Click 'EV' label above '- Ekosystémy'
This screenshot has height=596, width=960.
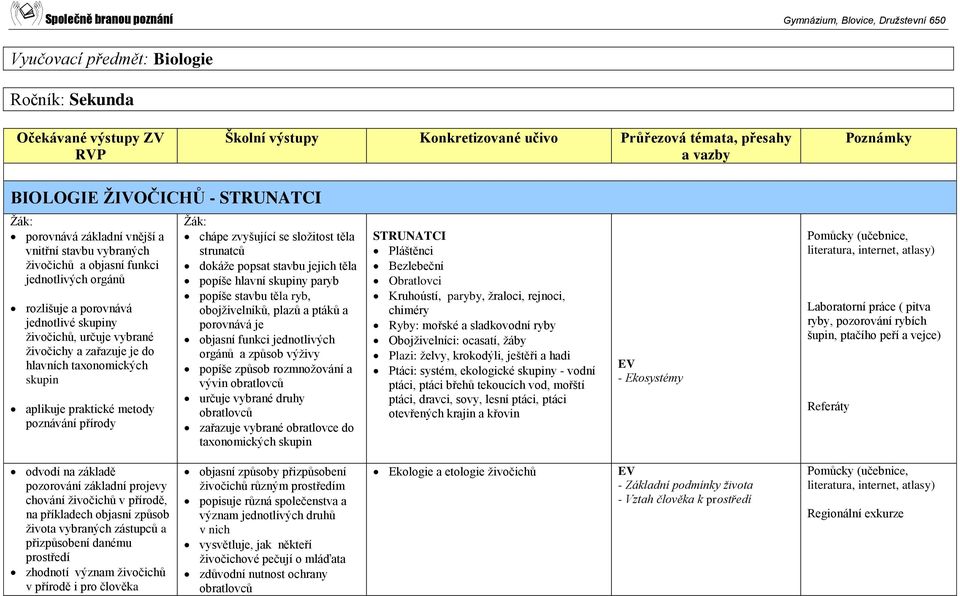pyautogui.click(x=626, y=364)
